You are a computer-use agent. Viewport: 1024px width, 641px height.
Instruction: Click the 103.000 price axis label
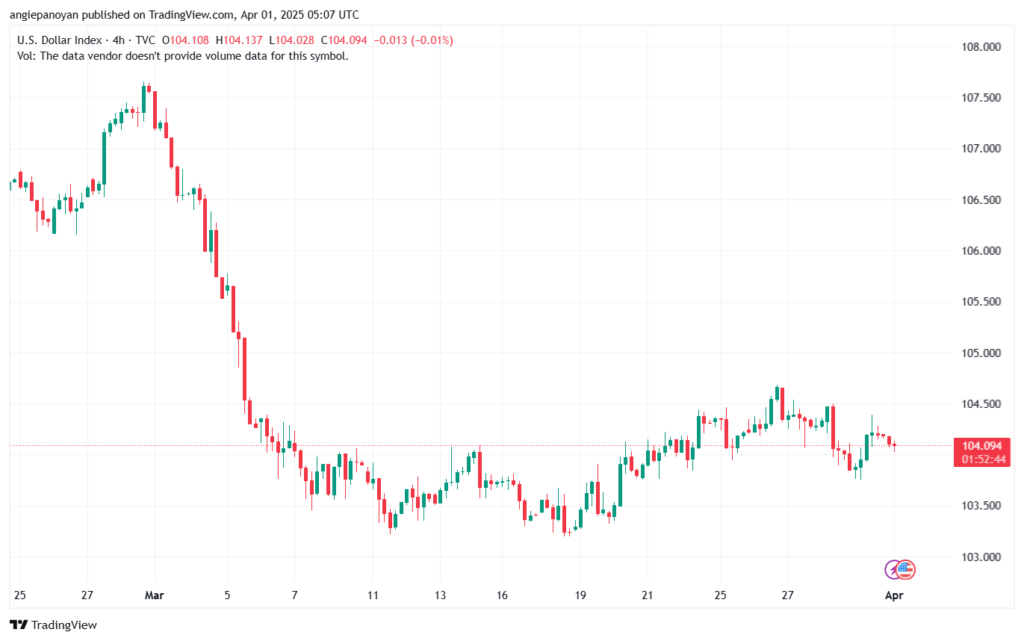click(978, 557)
